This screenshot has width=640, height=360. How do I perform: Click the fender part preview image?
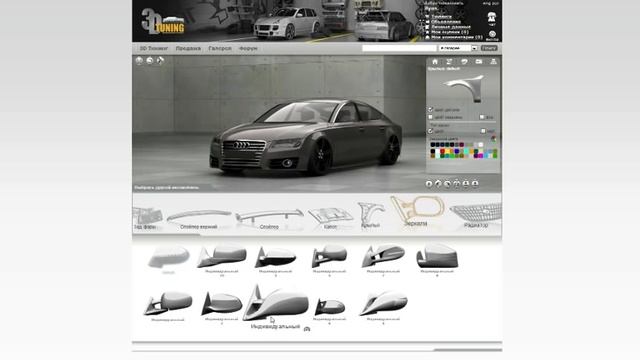tap(464, 88)
